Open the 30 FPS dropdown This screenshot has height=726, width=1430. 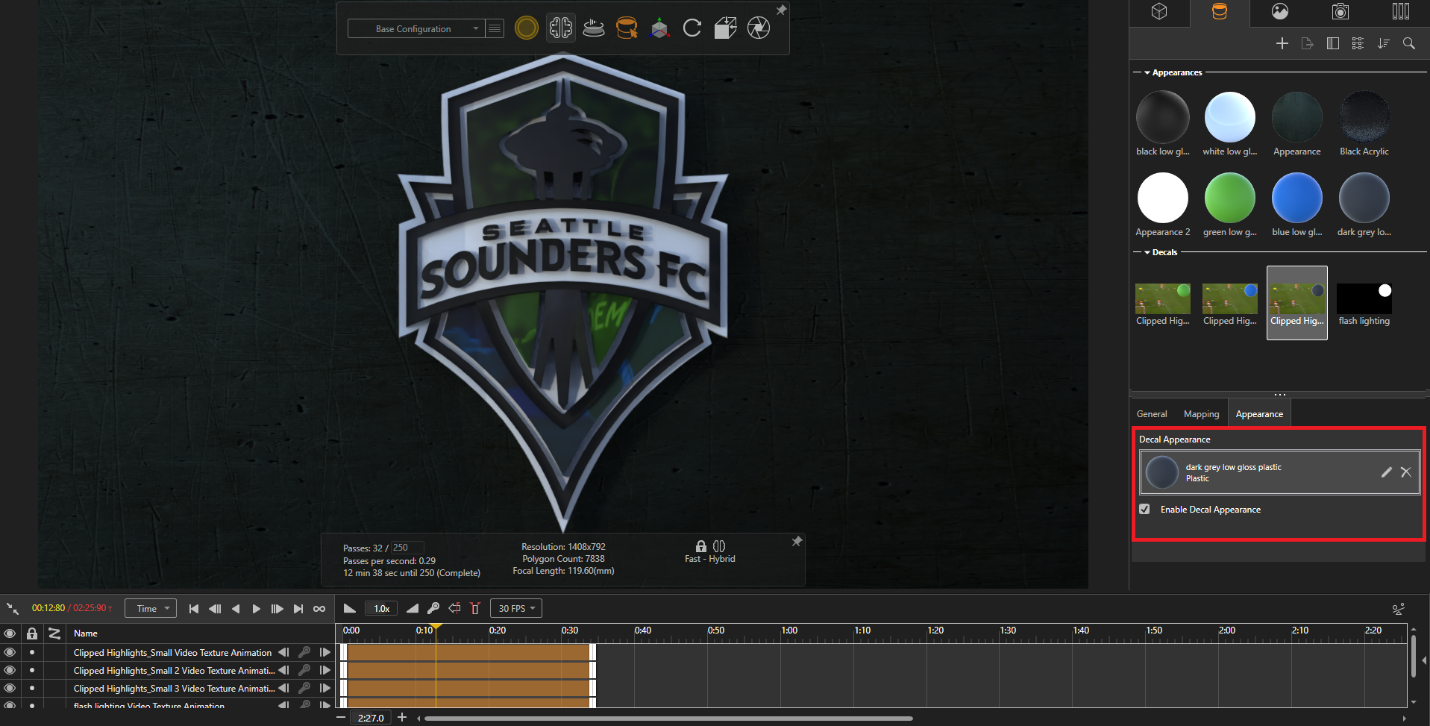point(516,608)
